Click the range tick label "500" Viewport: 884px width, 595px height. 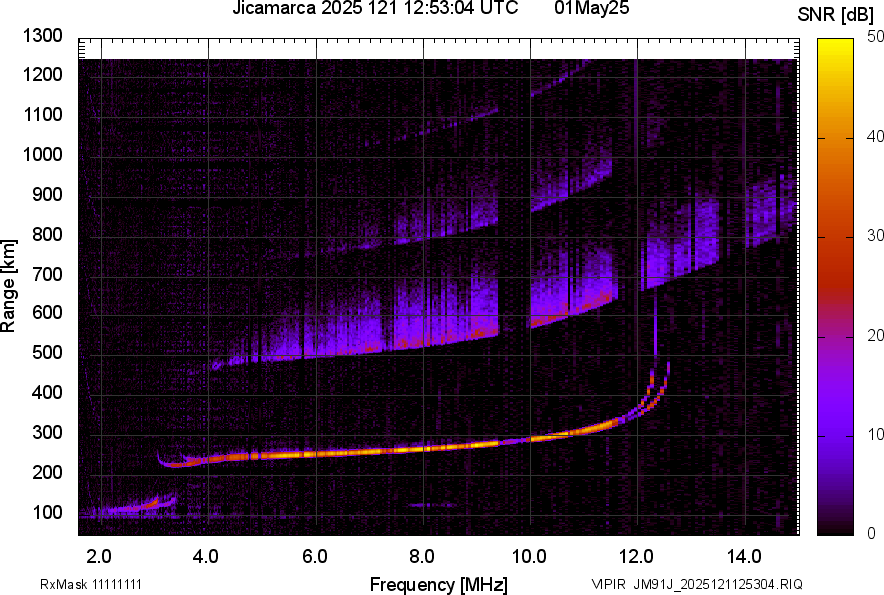pyautogui.click(x=47, y=352)
